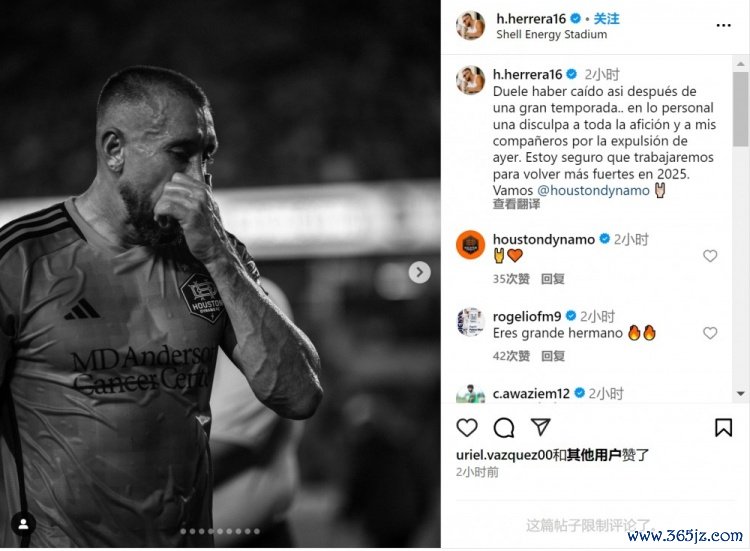Reply to houstondynamo comment

click(x=552, y=279)
